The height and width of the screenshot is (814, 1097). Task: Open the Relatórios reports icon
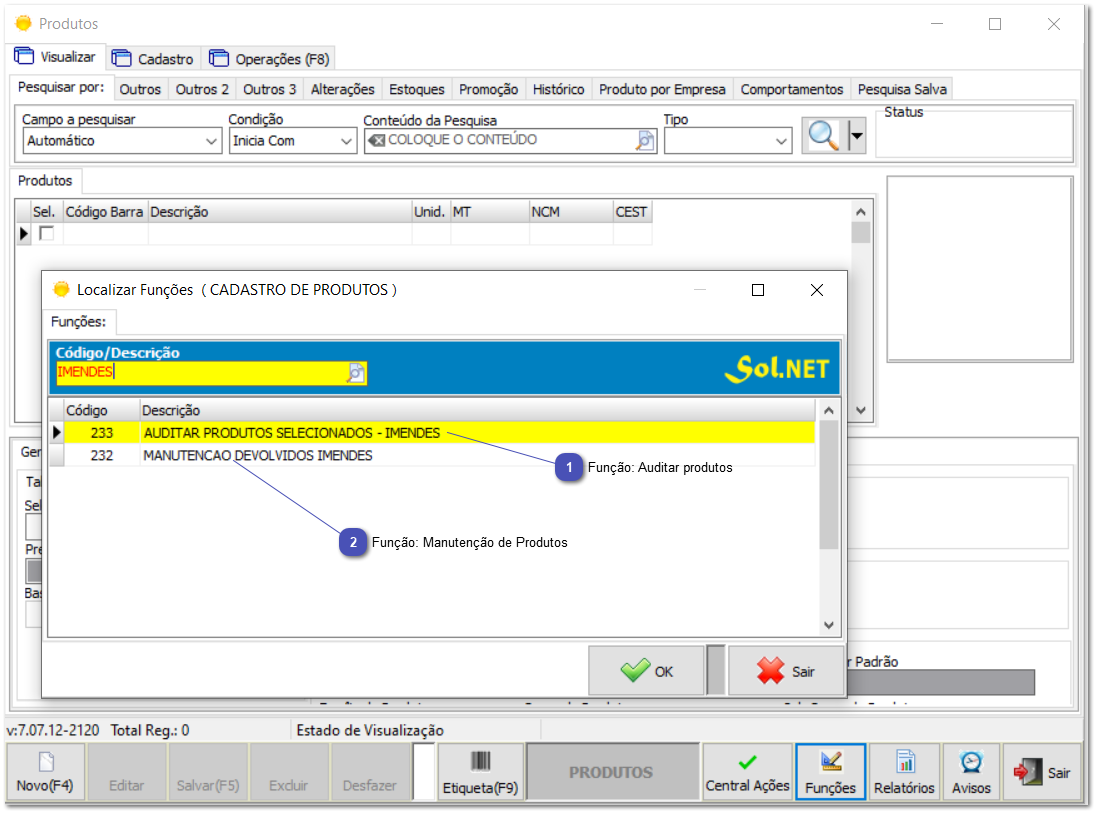click(904, 763)
